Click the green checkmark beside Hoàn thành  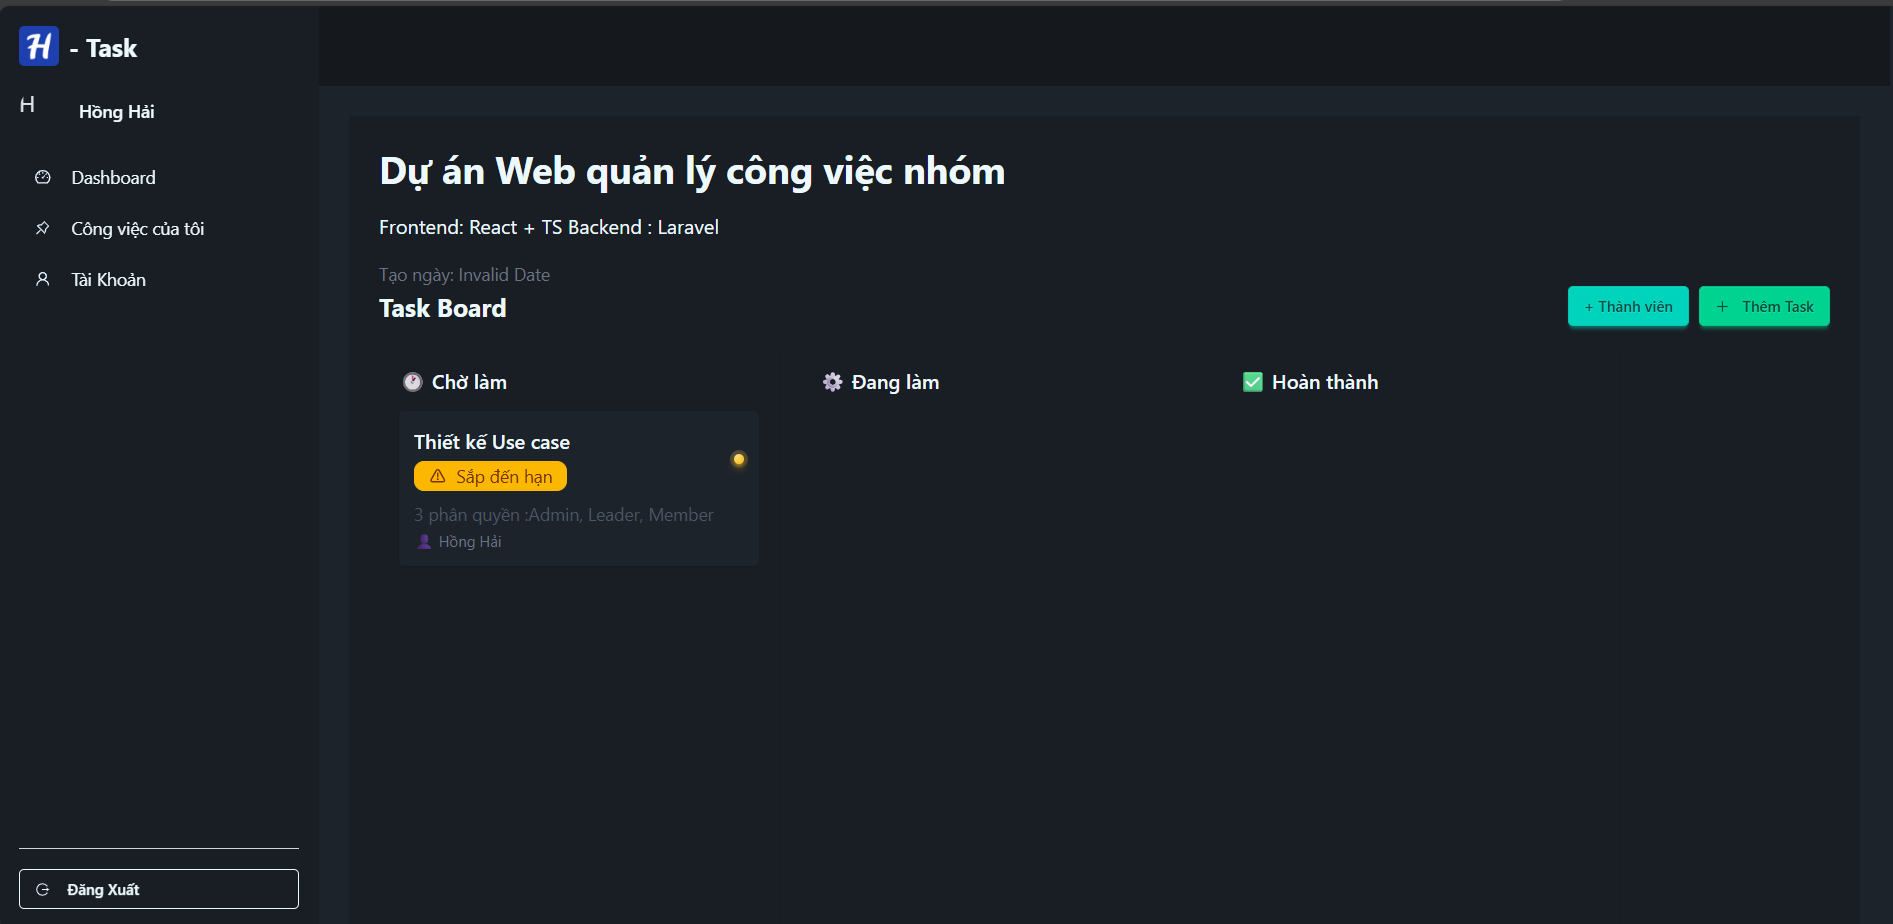pos(1252,382)
